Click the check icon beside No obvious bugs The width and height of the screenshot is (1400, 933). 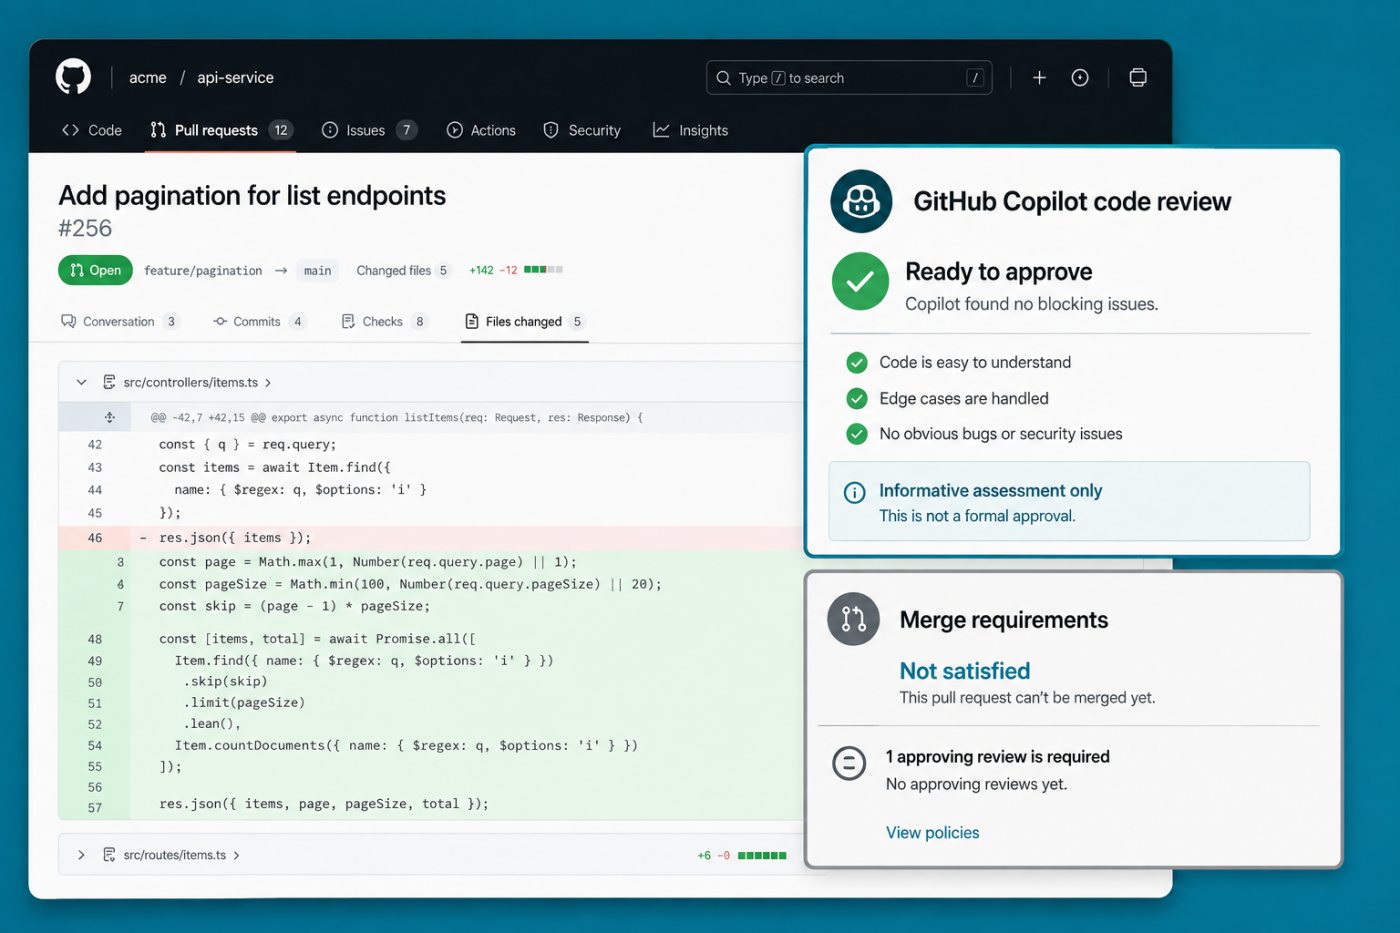[x=857, y=434]
